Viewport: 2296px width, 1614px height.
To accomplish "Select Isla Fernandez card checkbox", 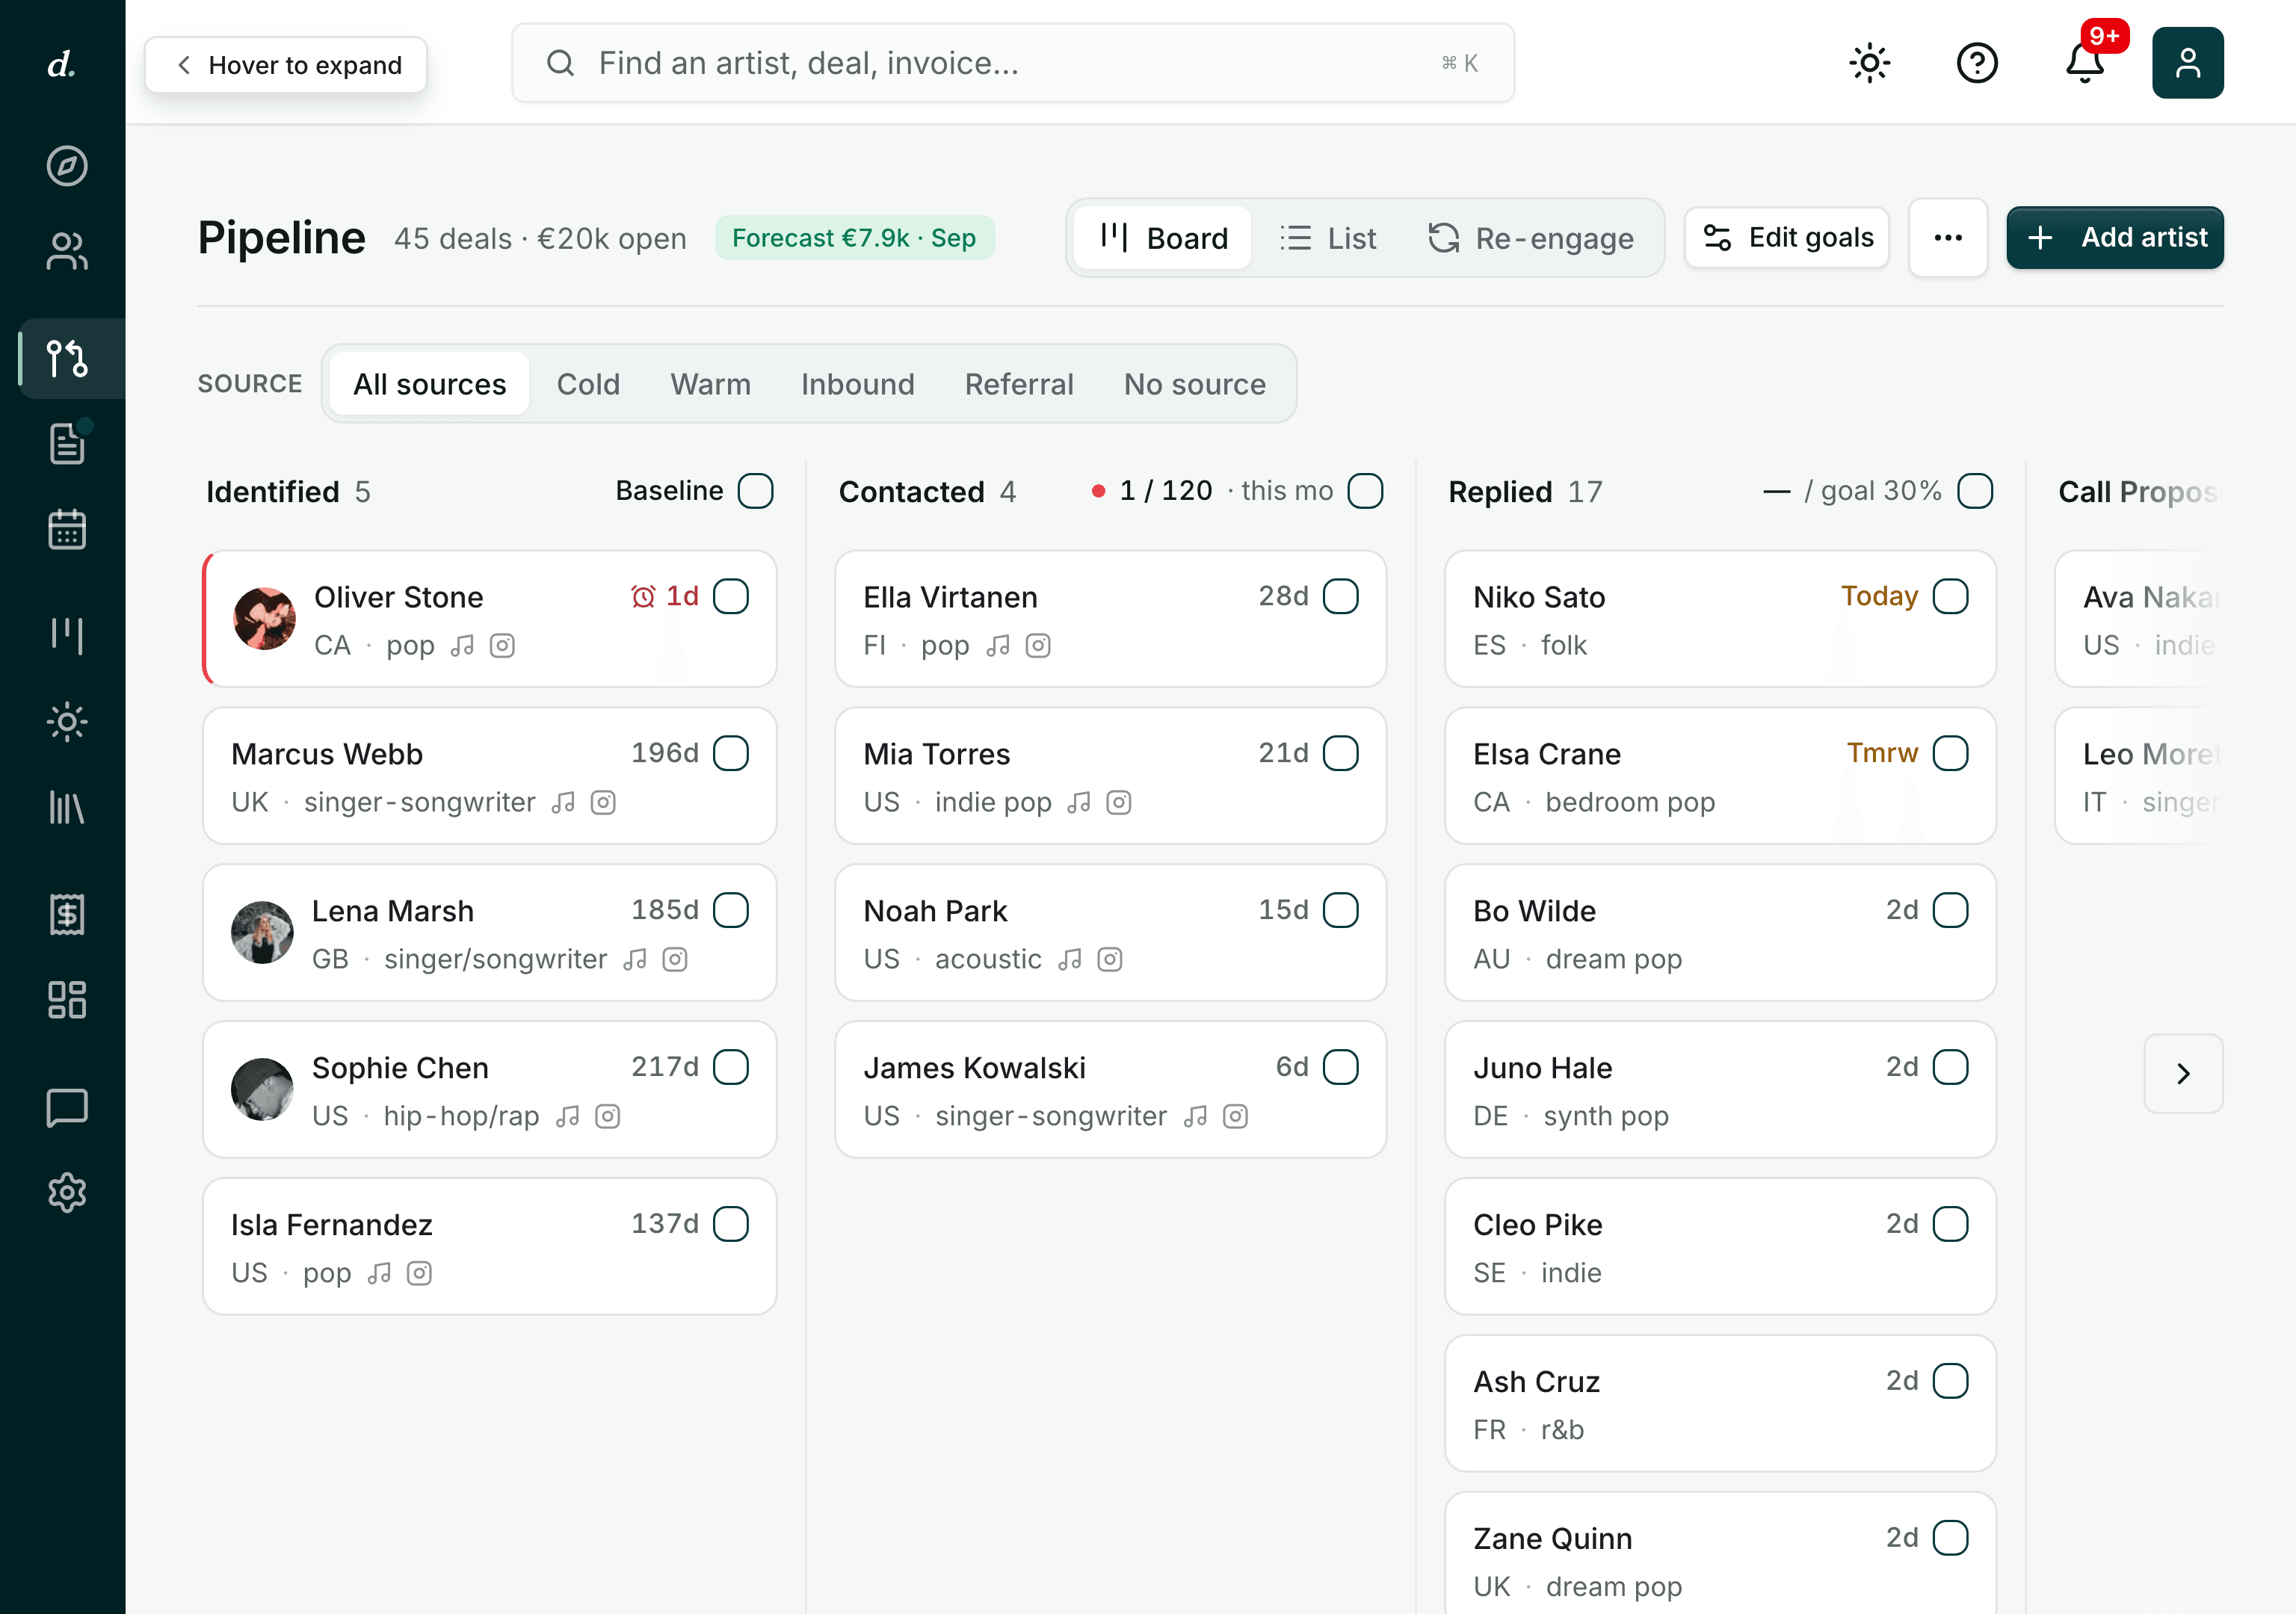I will pyautogui.click(x=731, y=1224).
